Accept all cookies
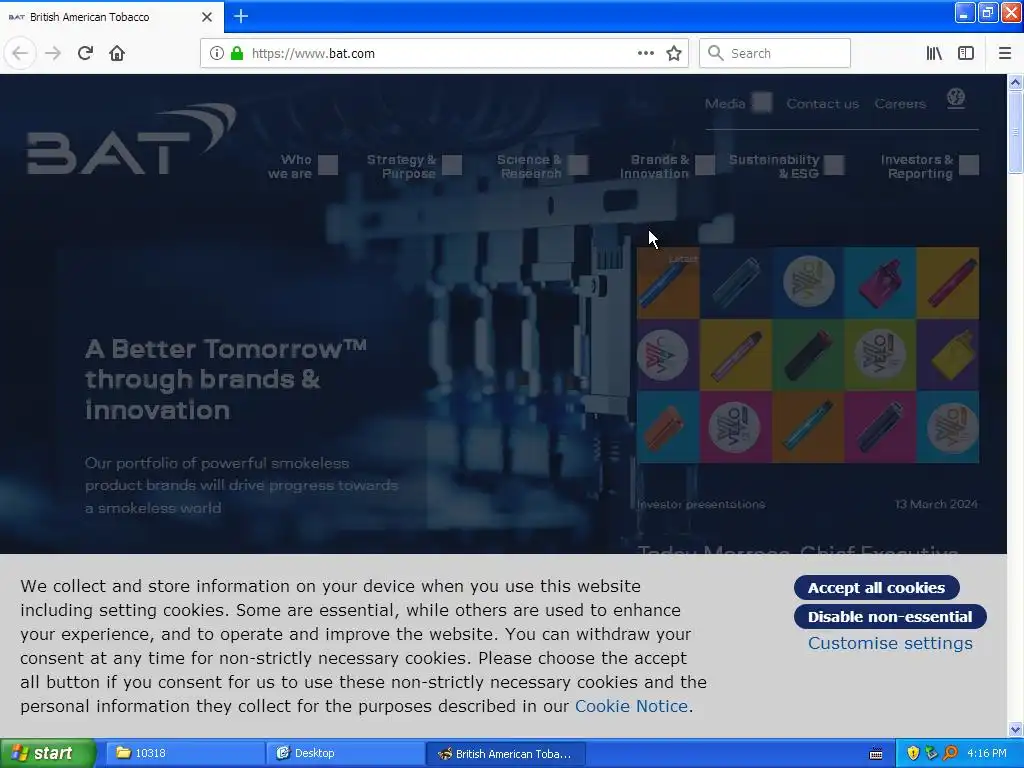Image resolution: width=1024 pixels, height=768 pixels. 876,587
